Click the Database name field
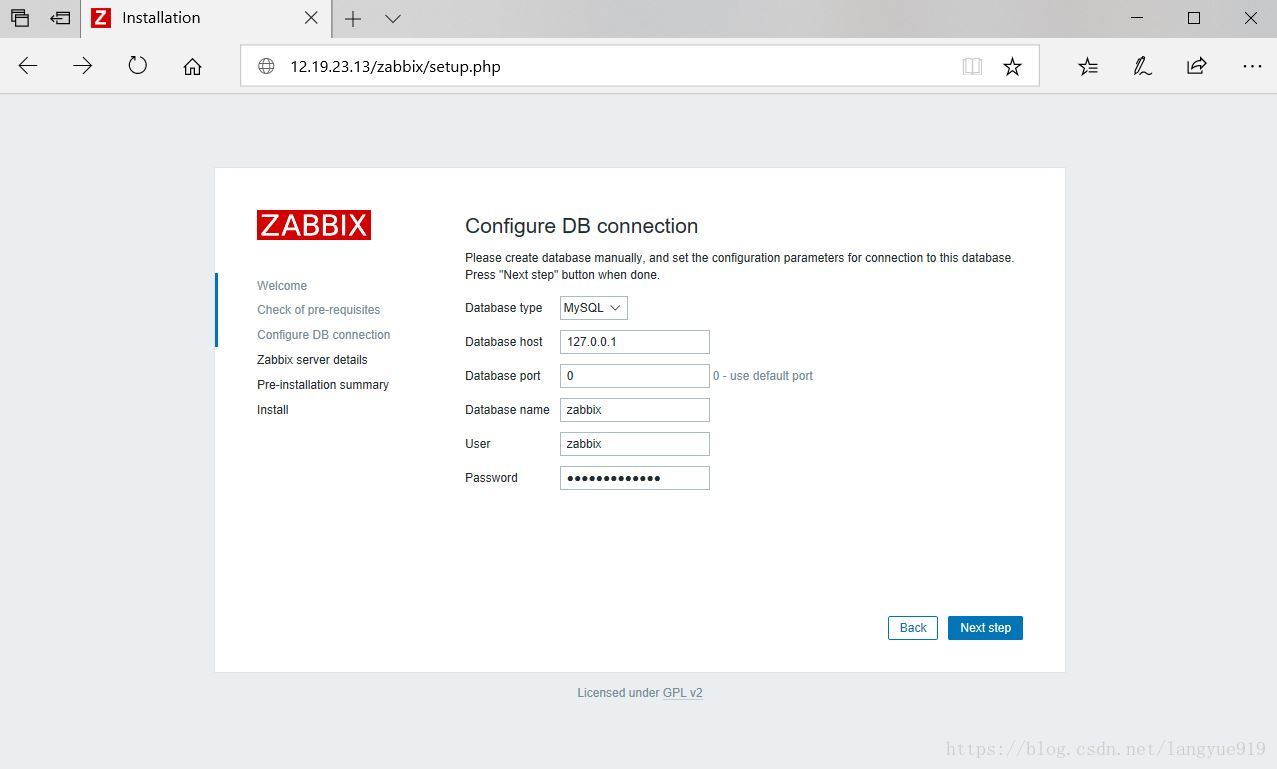This screenshot has width=1277, height=769. pyautogui.click(x=635, y=410)
